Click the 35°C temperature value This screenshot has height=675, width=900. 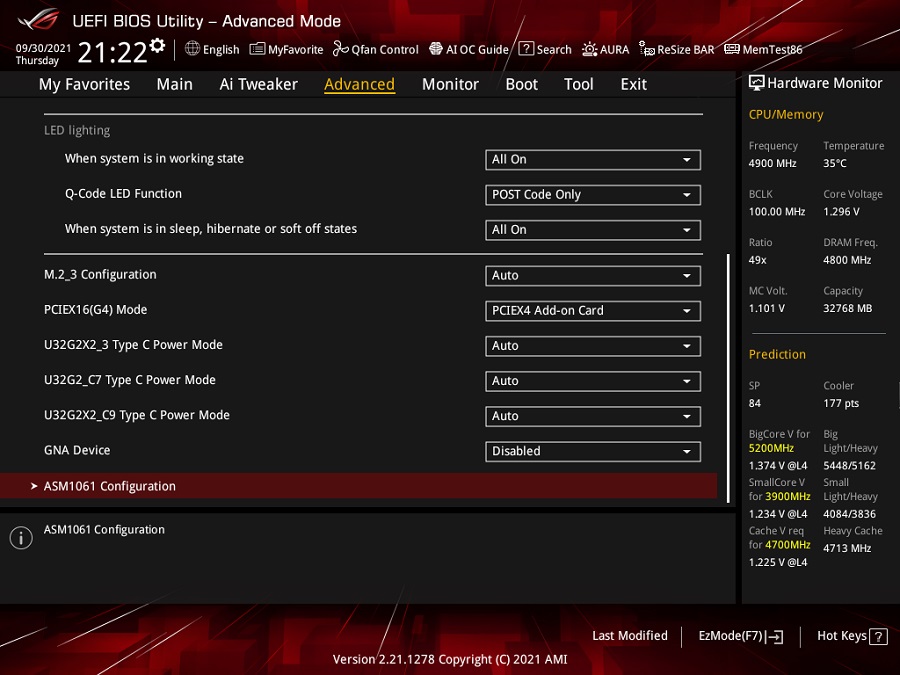coord(835,164)
